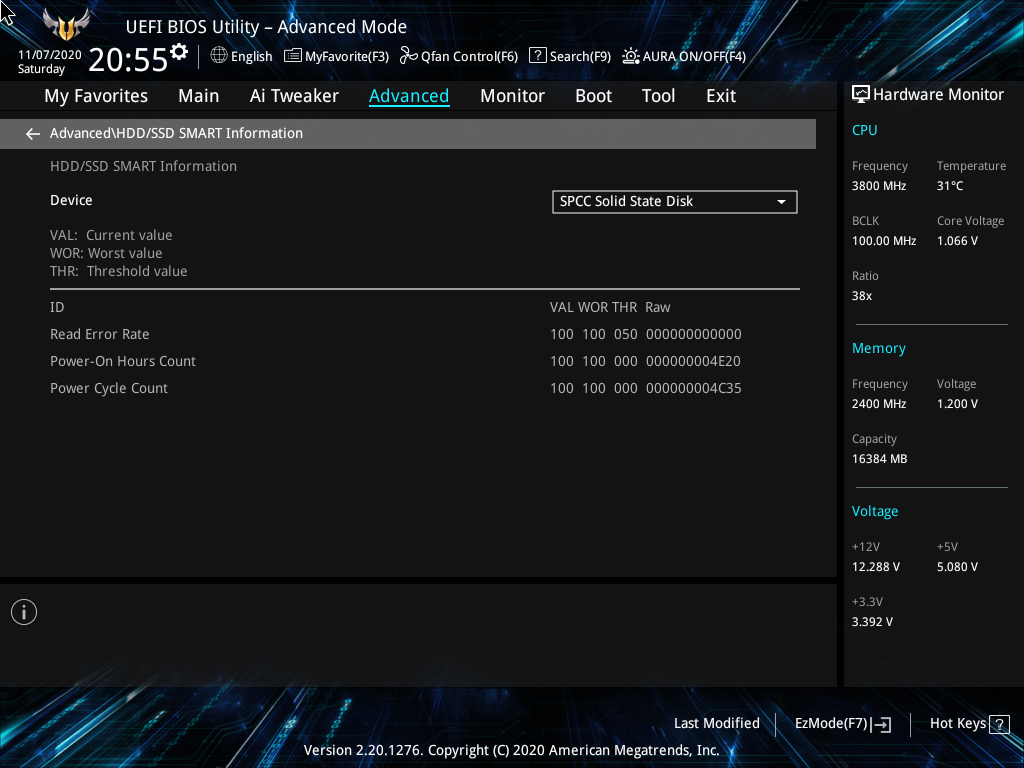Go to the Monitor tab
Screen dimensions: 1024x768
(x=512, y=96)
